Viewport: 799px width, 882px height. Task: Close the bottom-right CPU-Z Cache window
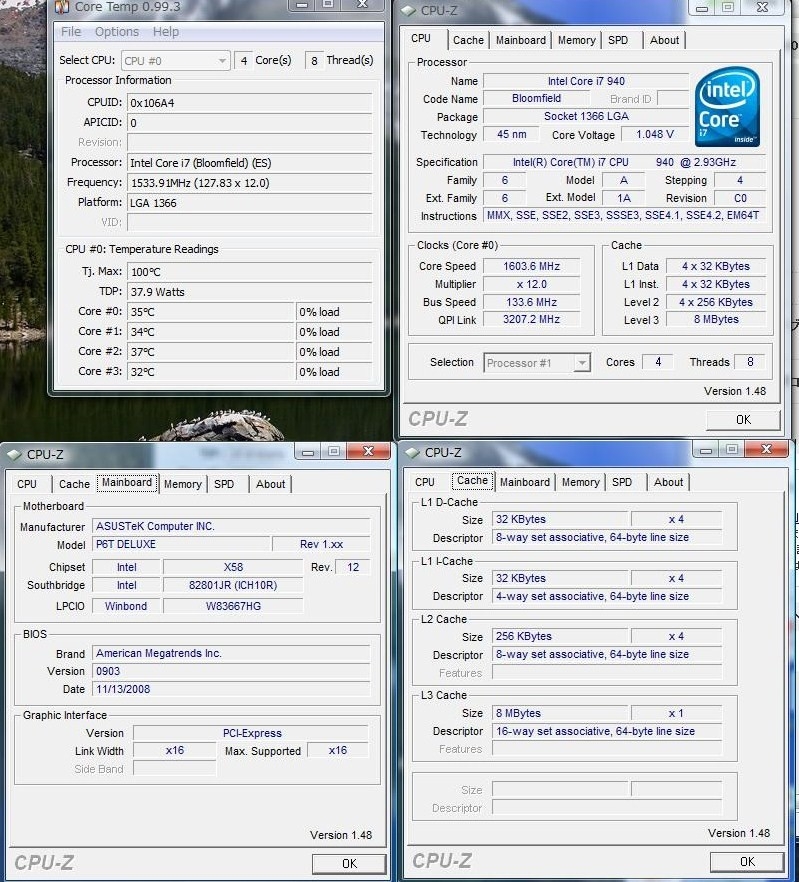point(766,449)
